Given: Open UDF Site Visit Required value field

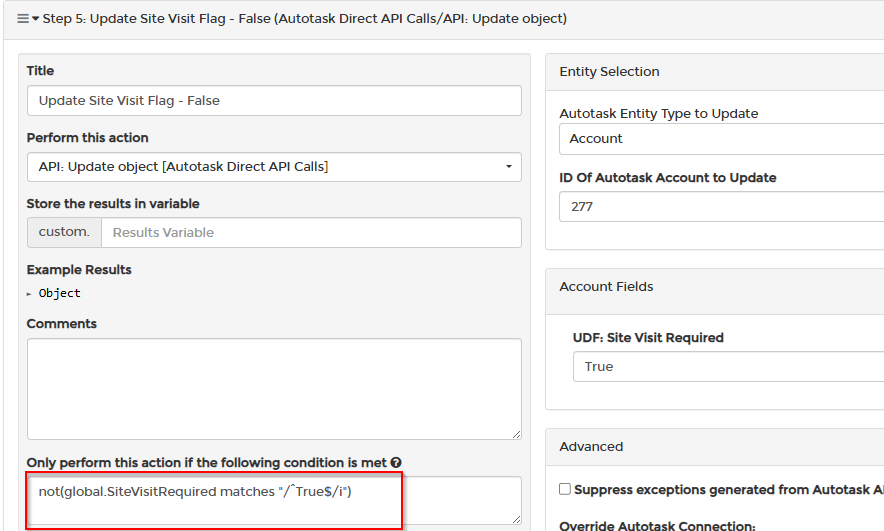Looking at the screenshot, I should click(x=728, y=366).
